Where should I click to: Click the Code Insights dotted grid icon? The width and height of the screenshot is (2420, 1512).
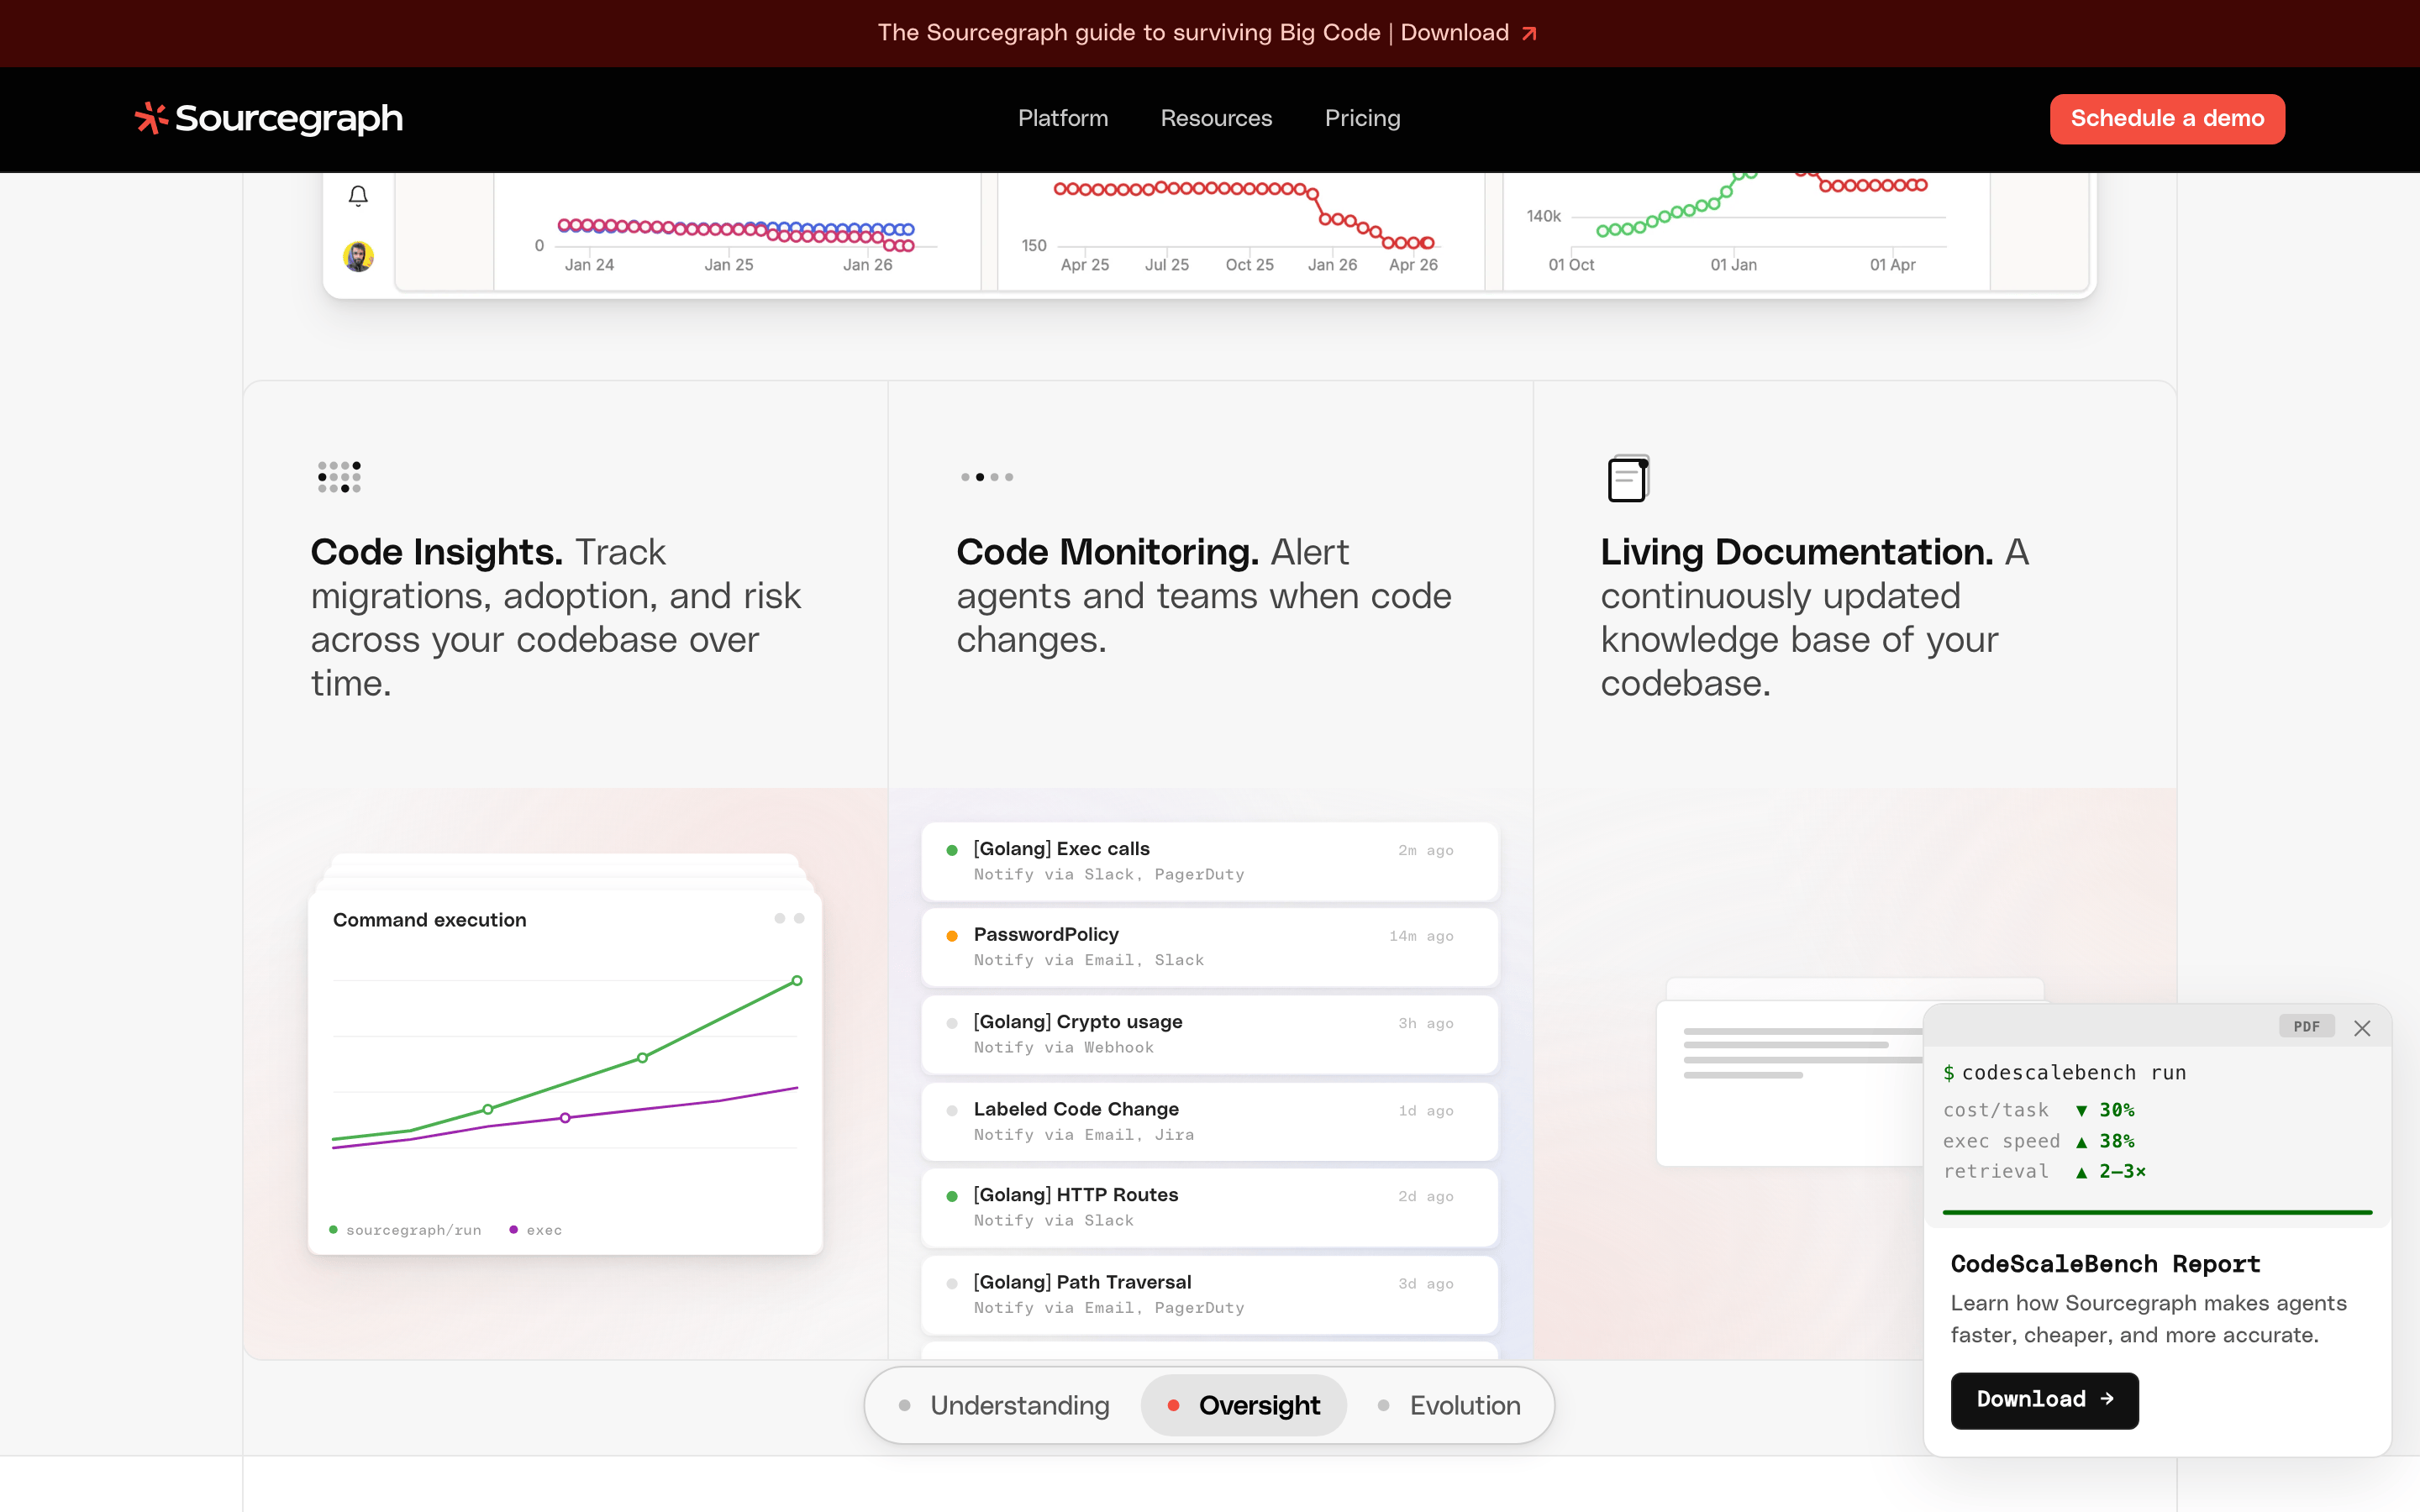[x=339, y=477]
